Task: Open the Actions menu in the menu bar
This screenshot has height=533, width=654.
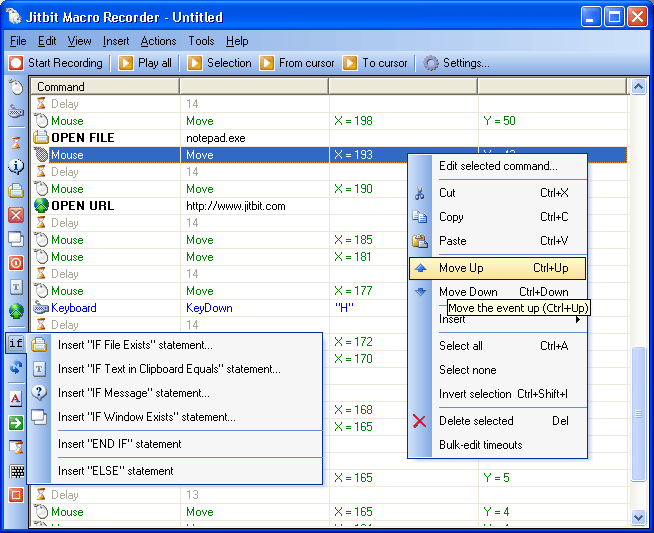Action: pyautogui.click(x=158, y=41)
